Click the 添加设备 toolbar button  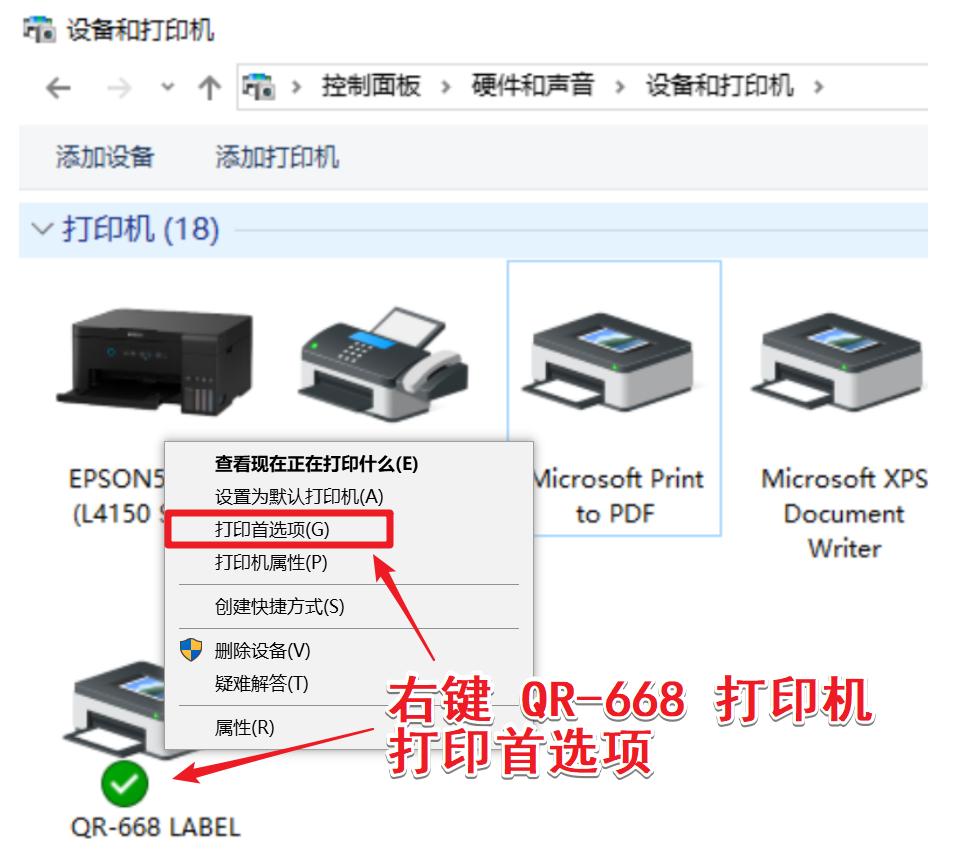pyautogui.click(x=105, y=157)
